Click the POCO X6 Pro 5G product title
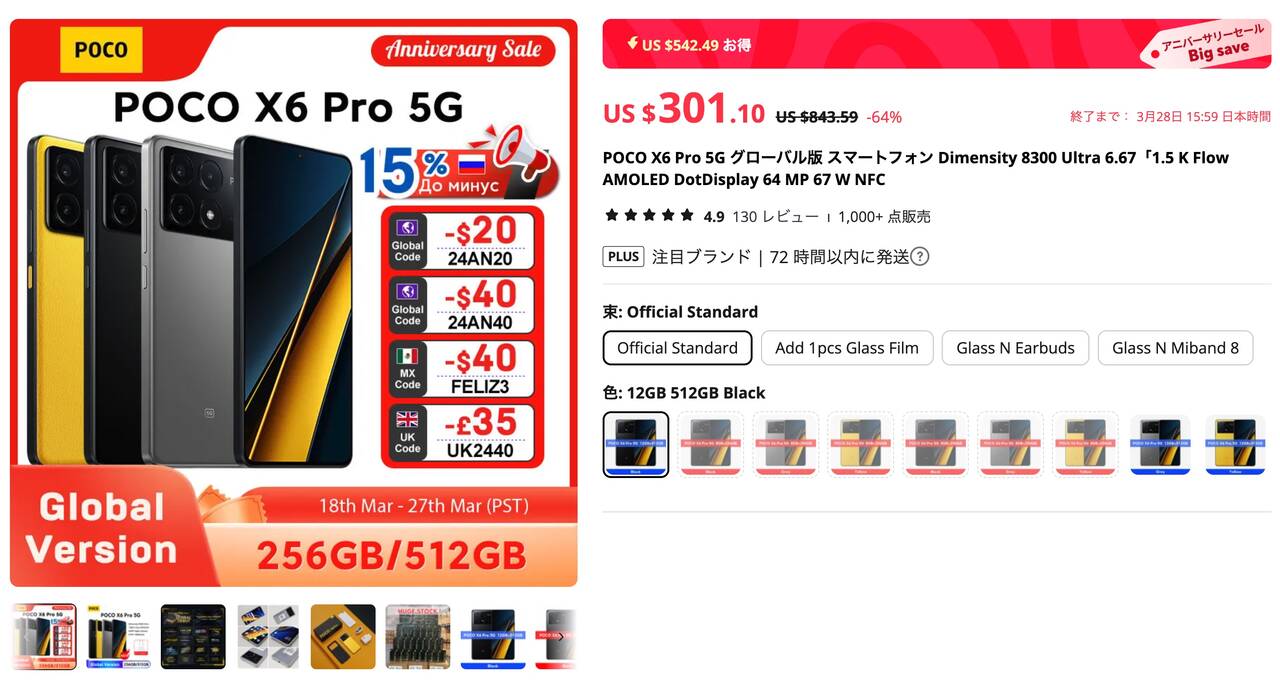This screenshot has height=691, width=1280. 915,168
